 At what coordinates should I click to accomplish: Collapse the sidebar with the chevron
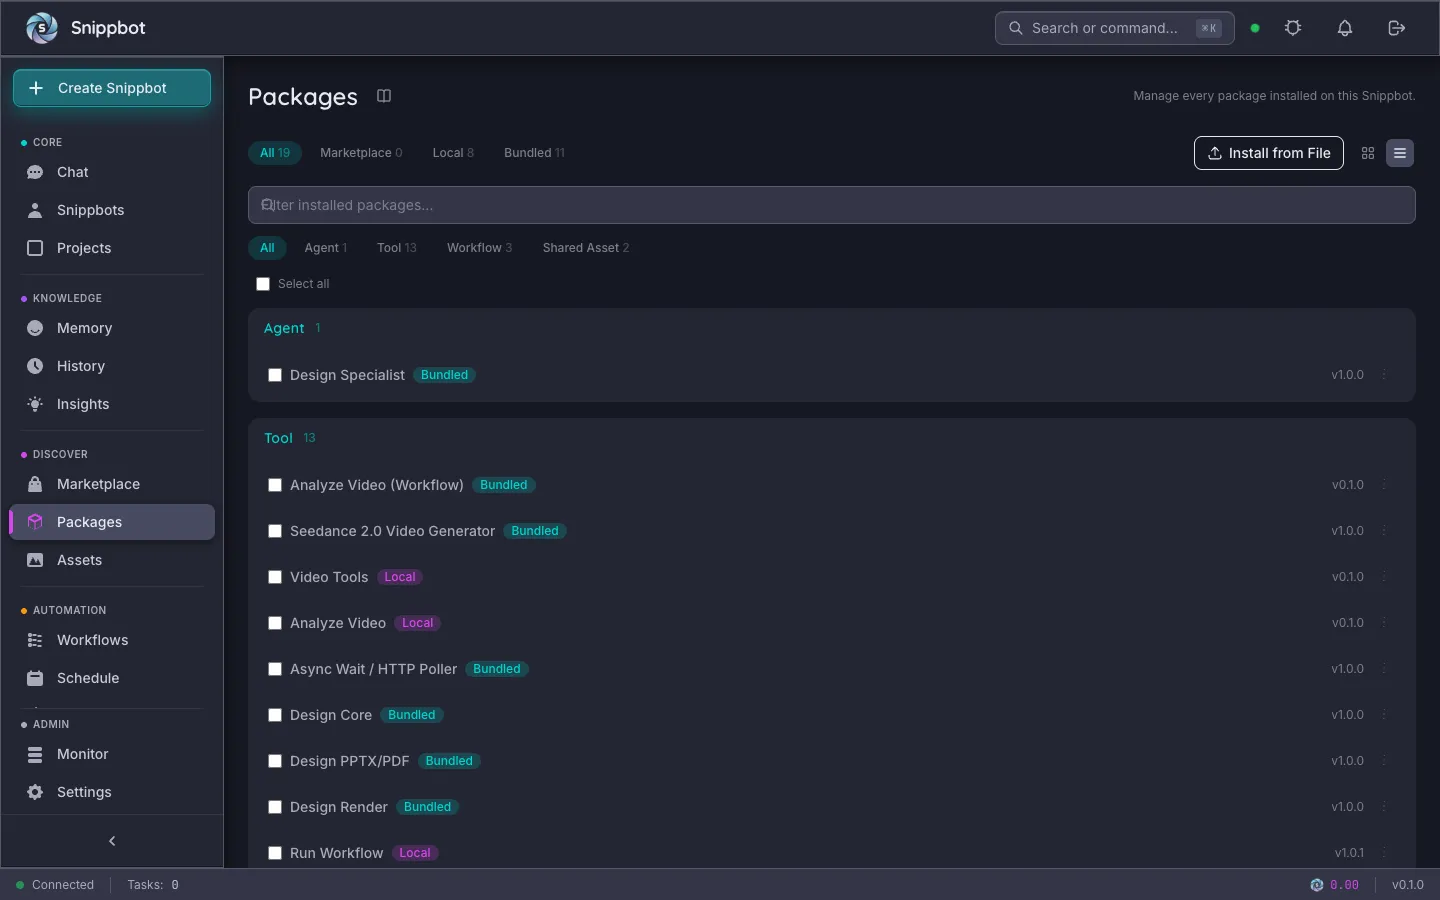pos(112,841)
